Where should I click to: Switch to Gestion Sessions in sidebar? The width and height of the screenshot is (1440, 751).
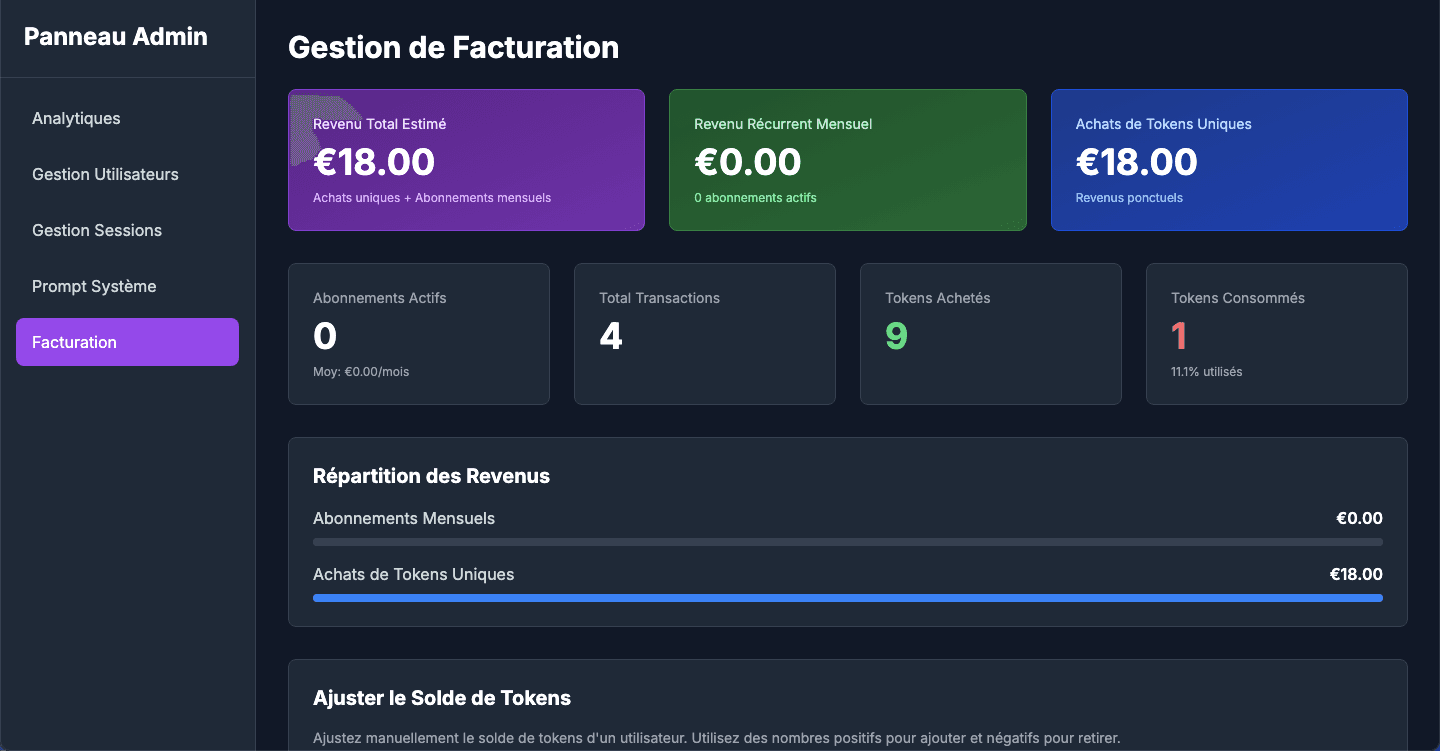pyautogui.click(x=97, y=230)
